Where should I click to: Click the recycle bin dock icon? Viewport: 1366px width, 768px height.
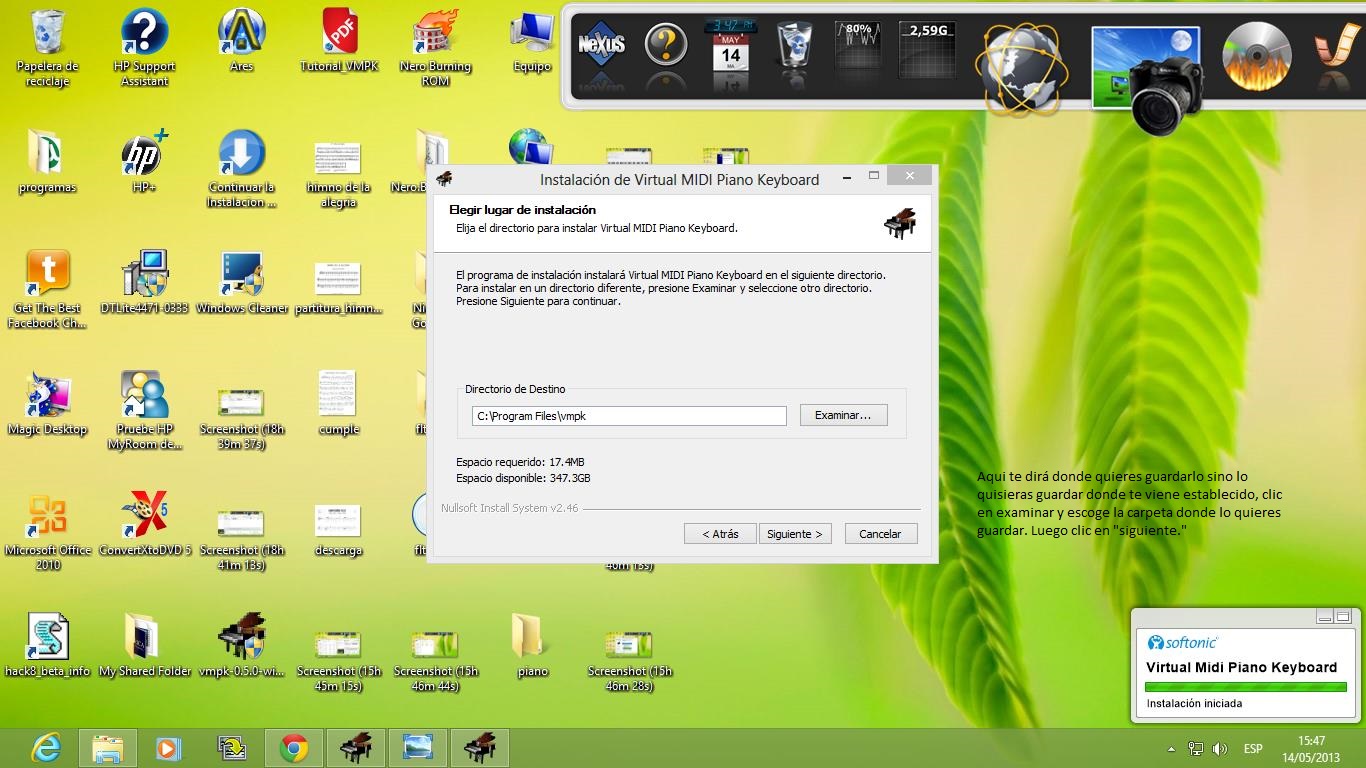coord(794,45)
